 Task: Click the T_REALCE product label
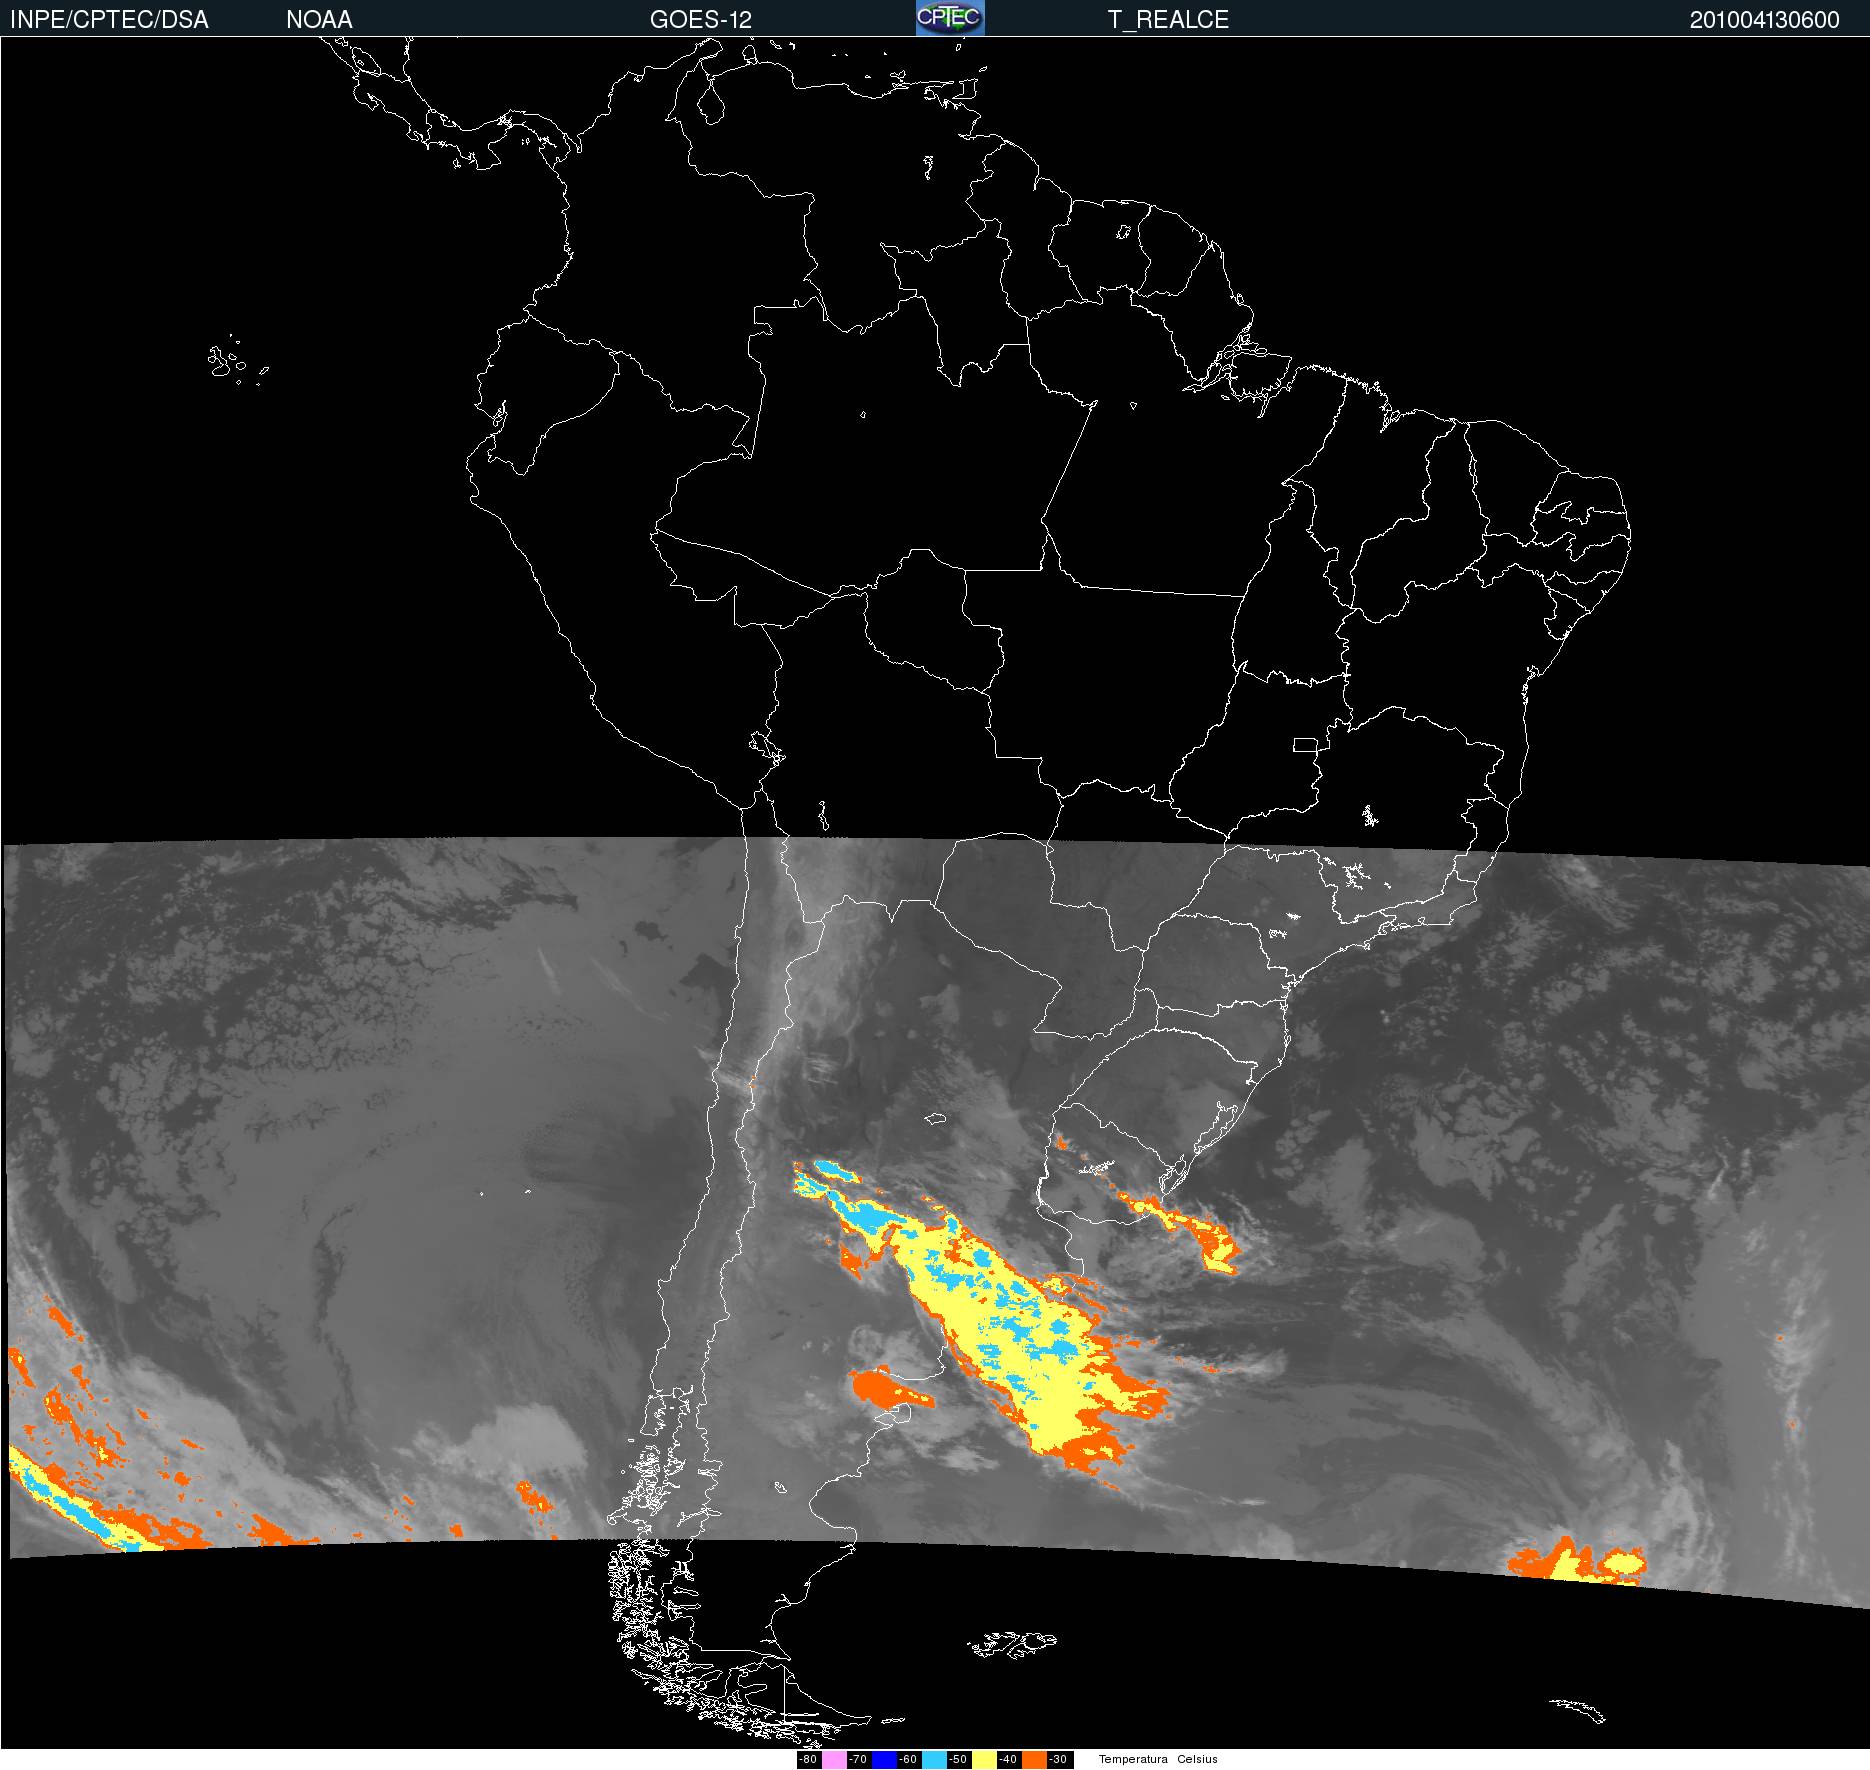pos(1168,20)
